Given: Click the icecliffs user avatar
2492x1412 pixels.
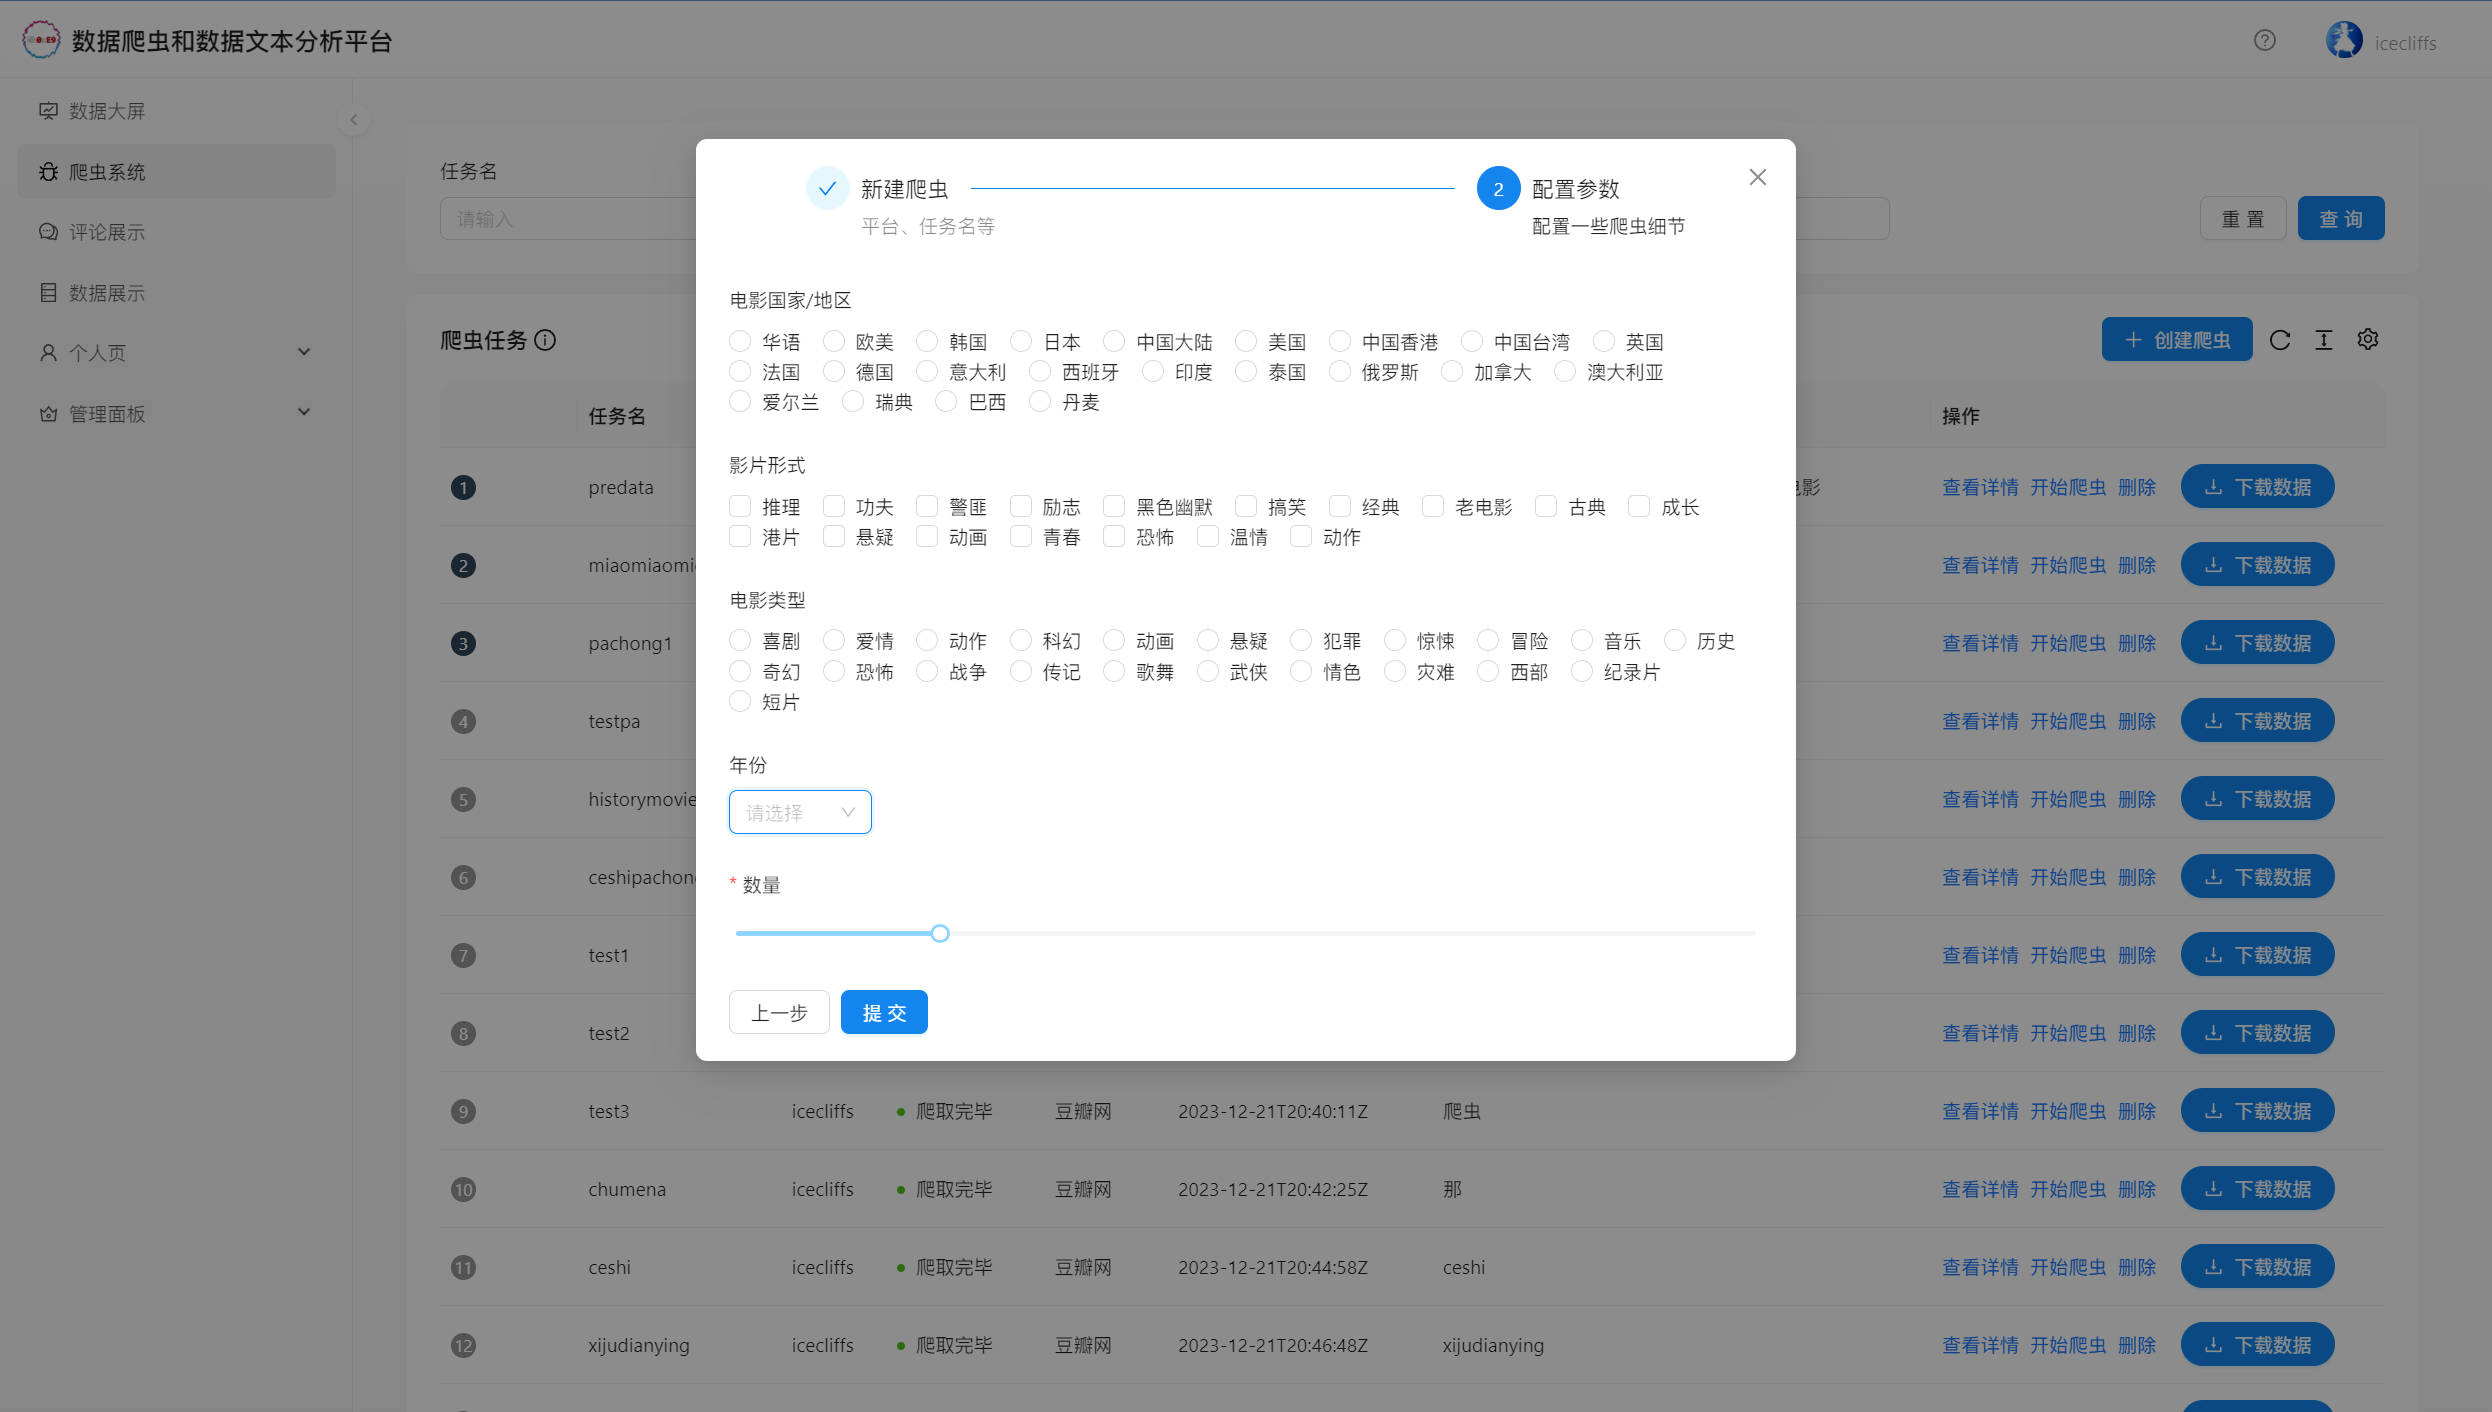Looking at the screenshot, I should [x=2344, y=41].
